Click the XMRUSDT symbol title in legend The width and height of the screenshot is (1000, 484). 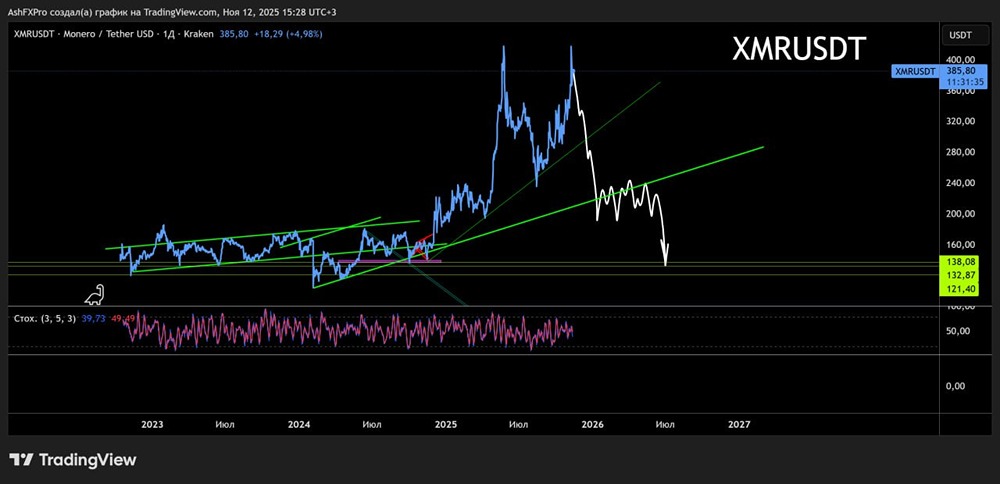(33, 34)
